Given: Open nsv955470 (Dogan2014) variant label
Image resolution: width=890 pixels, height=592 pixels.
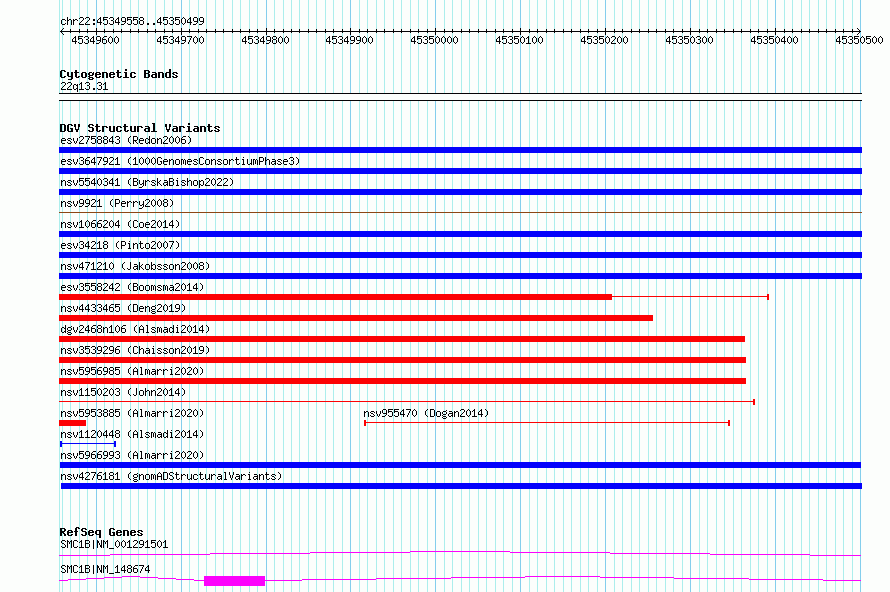Looking at the screenshot, I should click(426, 413).
